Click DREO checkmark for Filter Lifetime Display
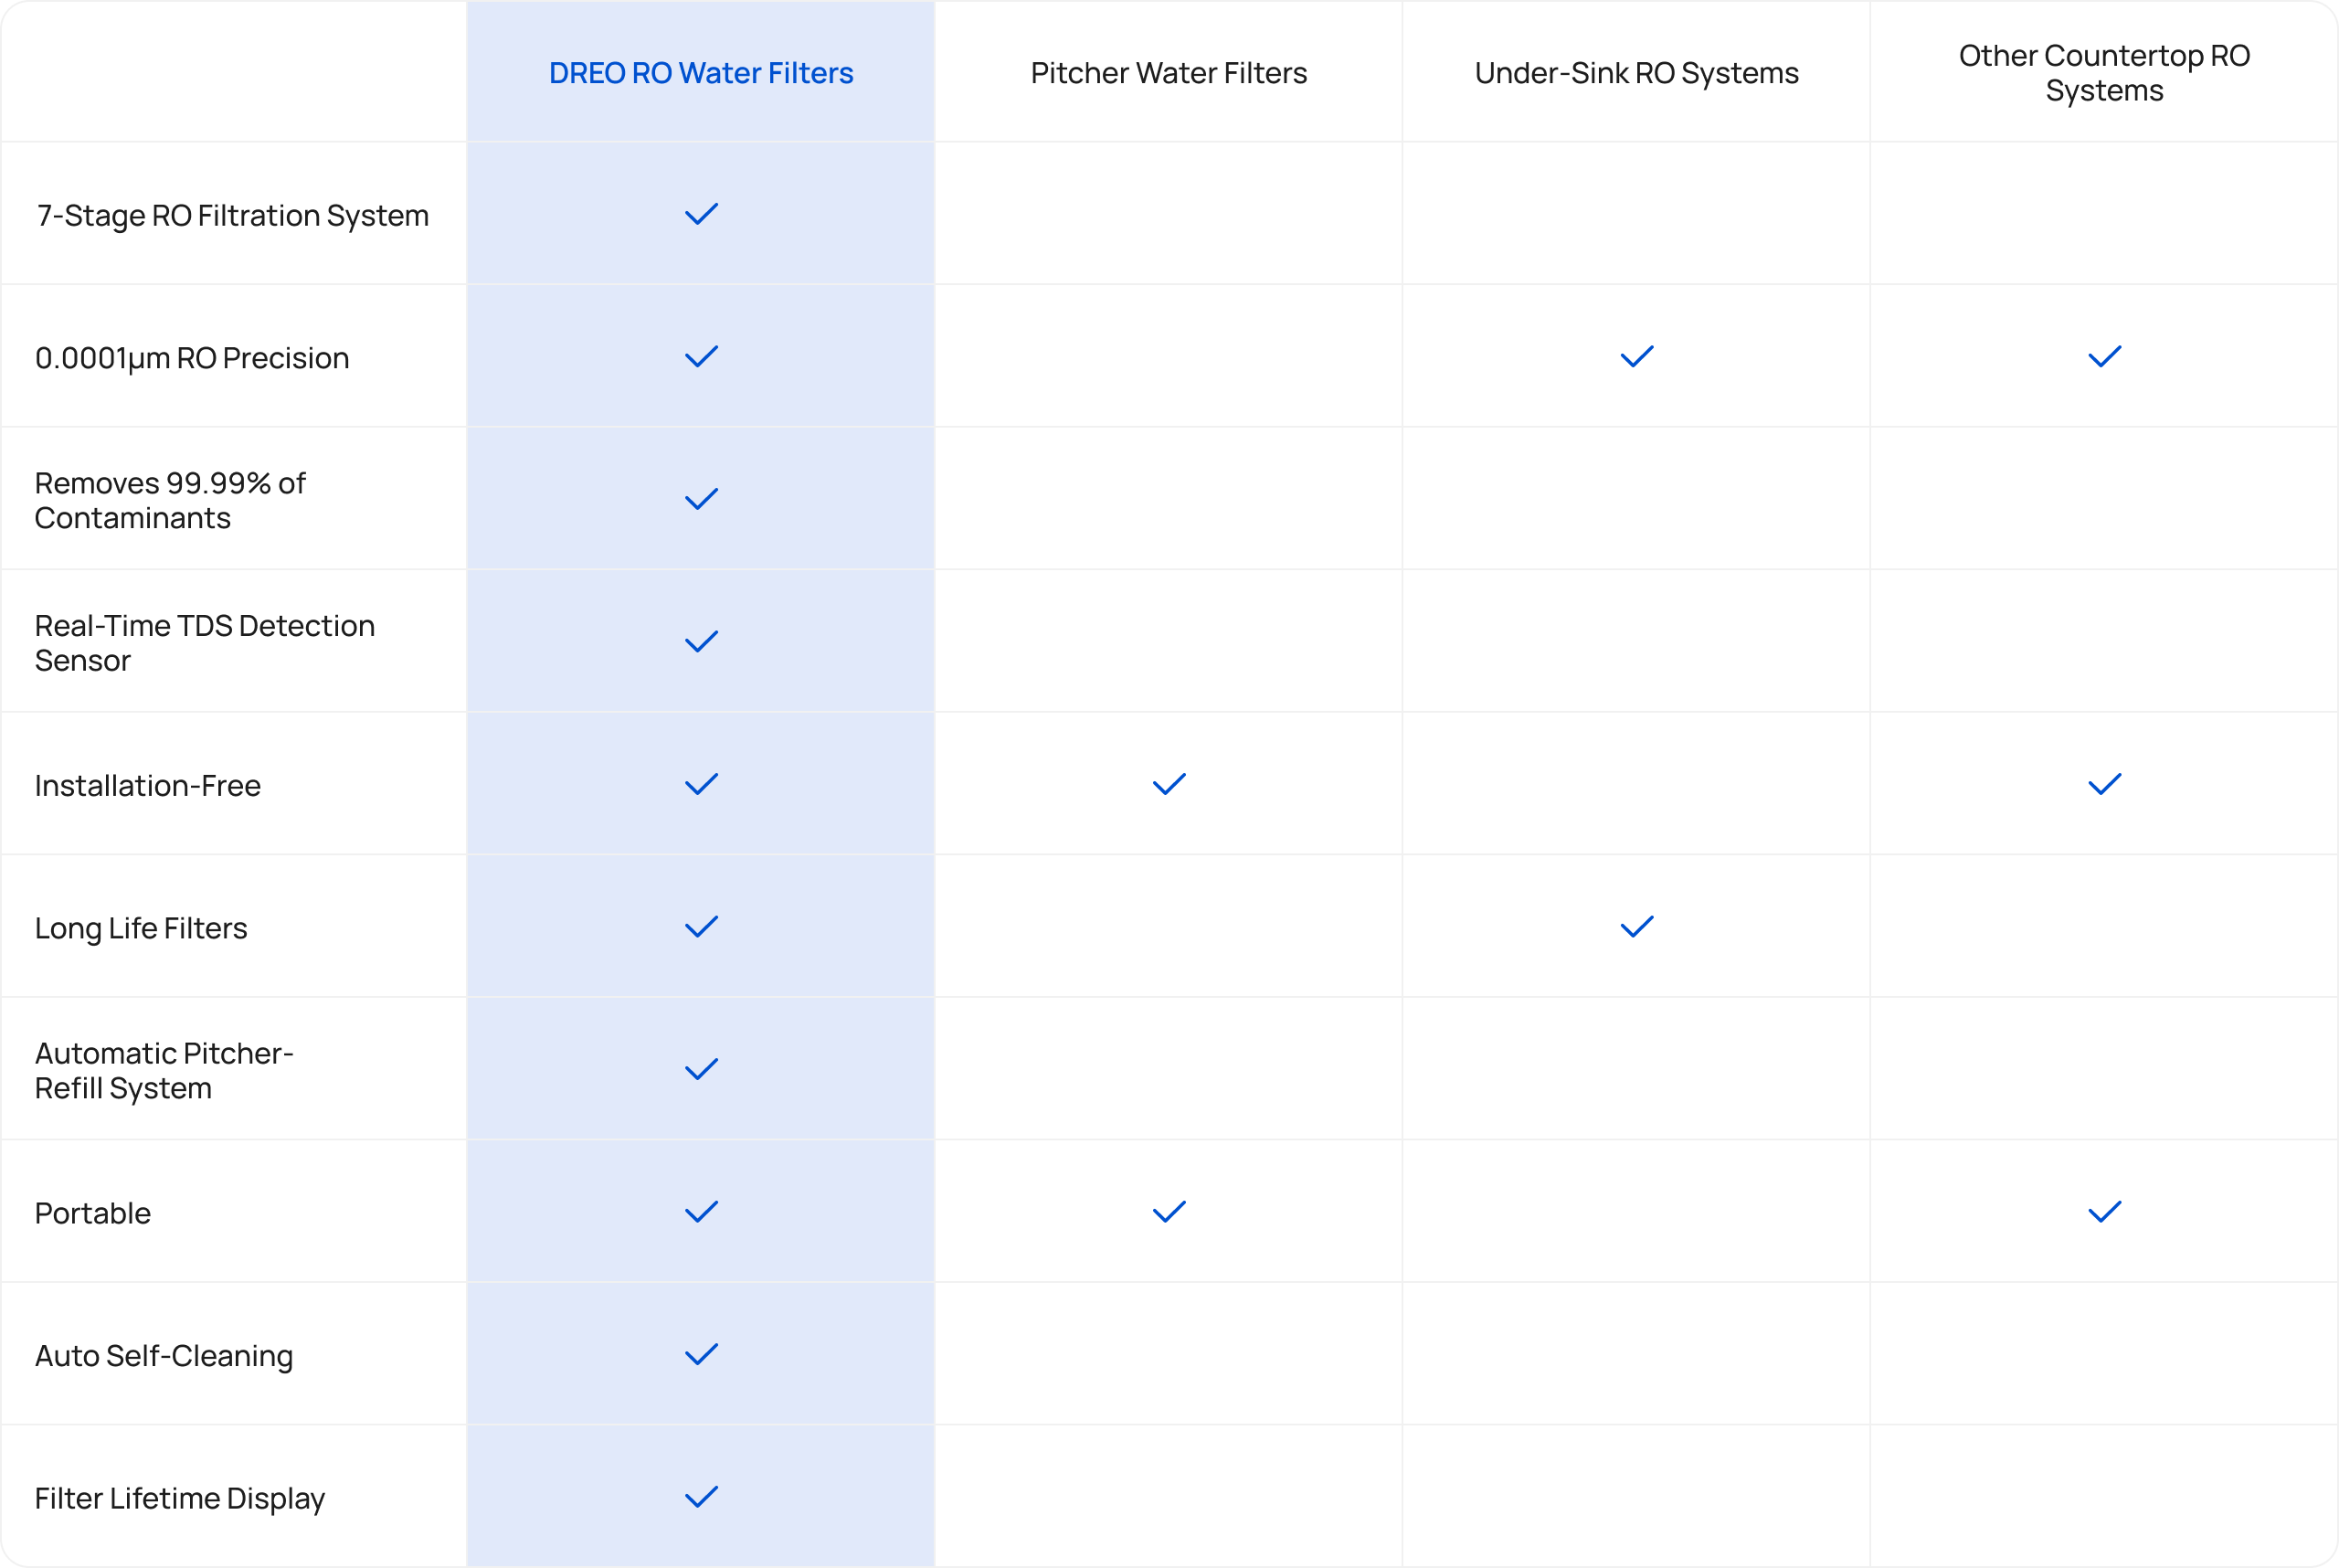 tap(701, 1497)
